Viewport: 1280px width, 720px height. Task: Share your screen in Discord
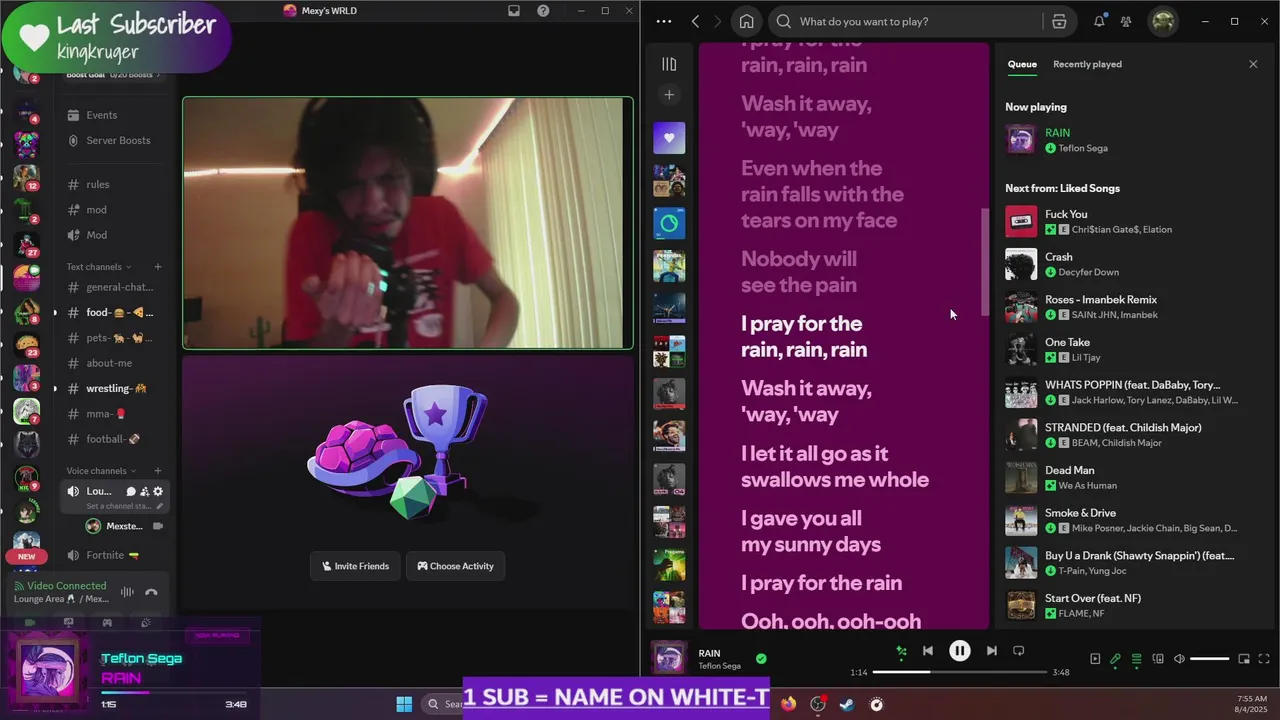coord(68,622)
